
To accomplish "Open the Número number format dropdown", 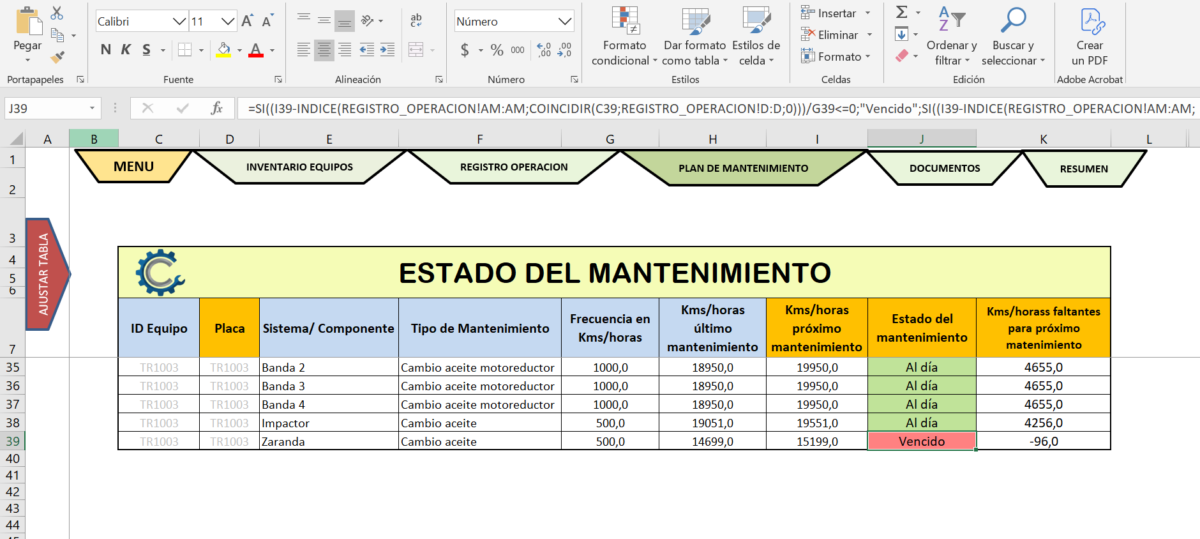I will (x=566, y=21).
